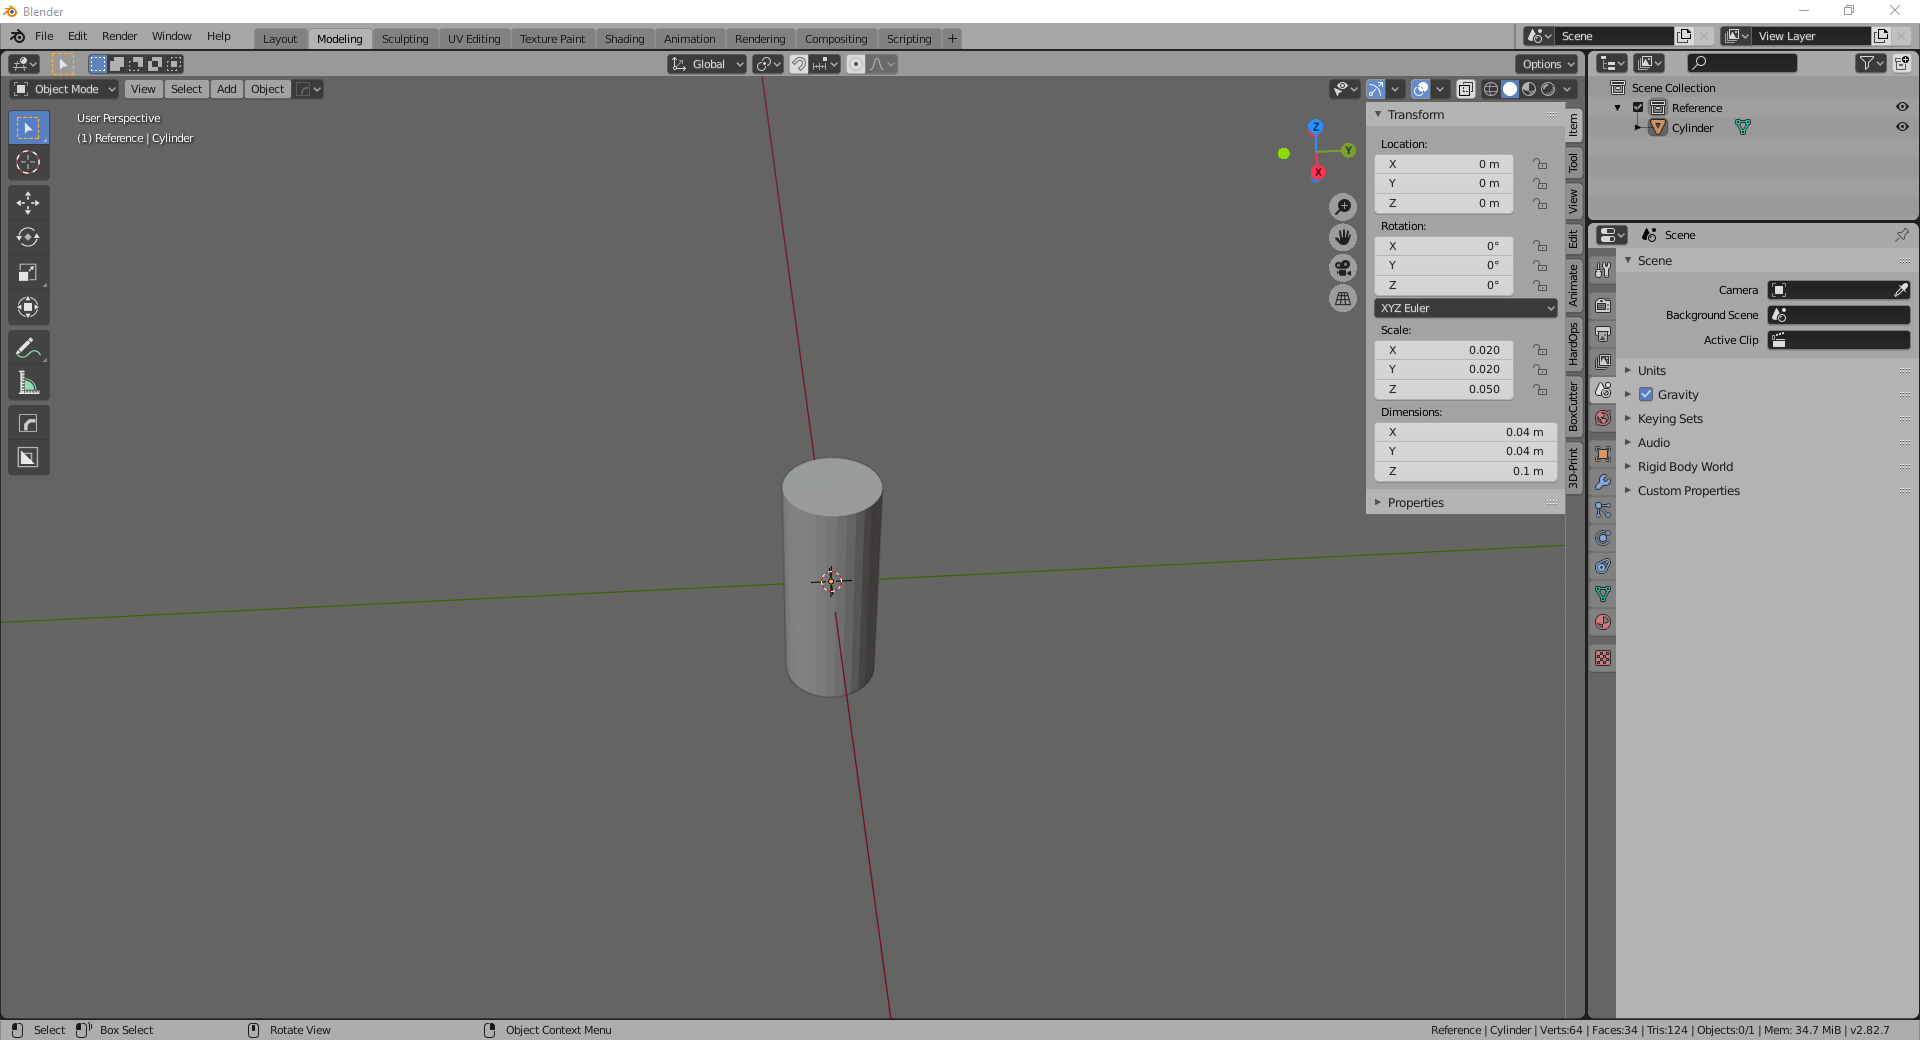Click the Add button in viewport header

click(x=227, y=89)
